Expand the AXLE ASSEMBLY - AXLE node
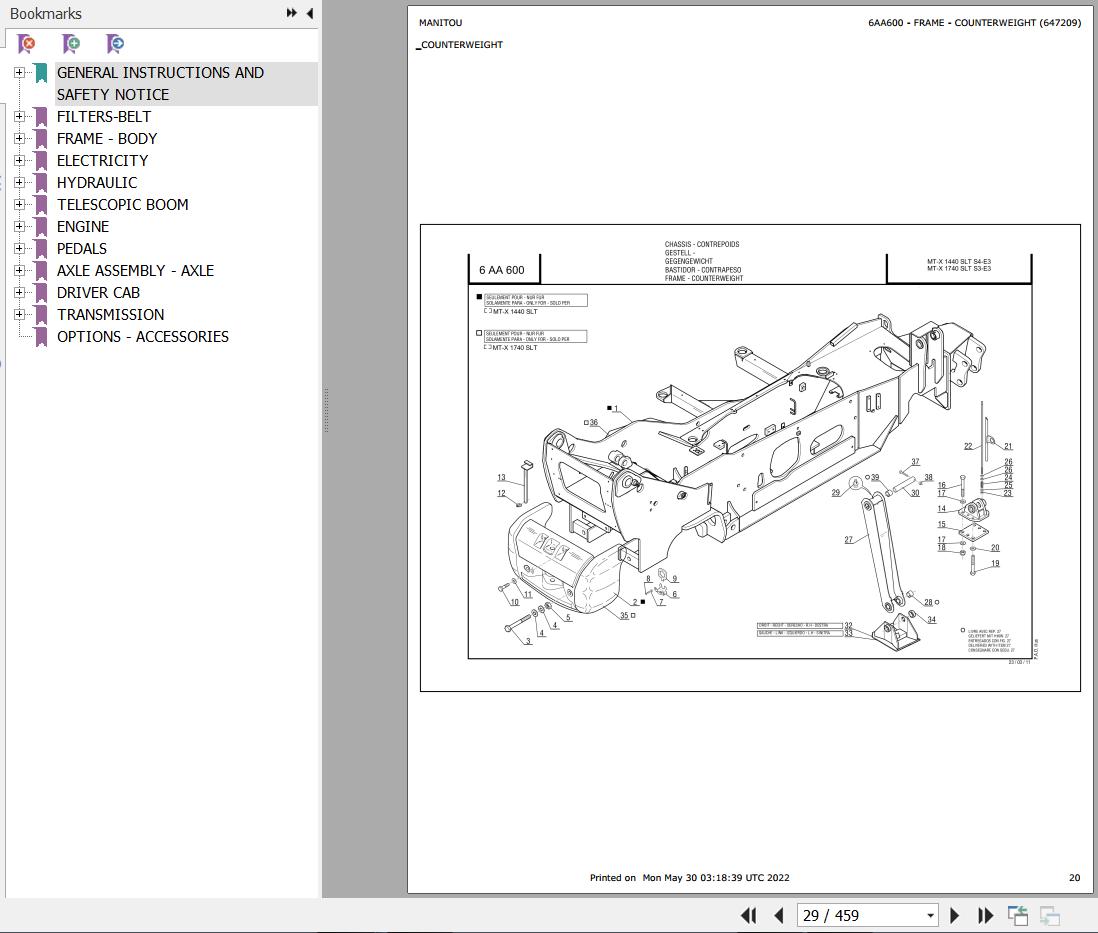Screen dimensions: 1098x933 click(x=19, y=270)
